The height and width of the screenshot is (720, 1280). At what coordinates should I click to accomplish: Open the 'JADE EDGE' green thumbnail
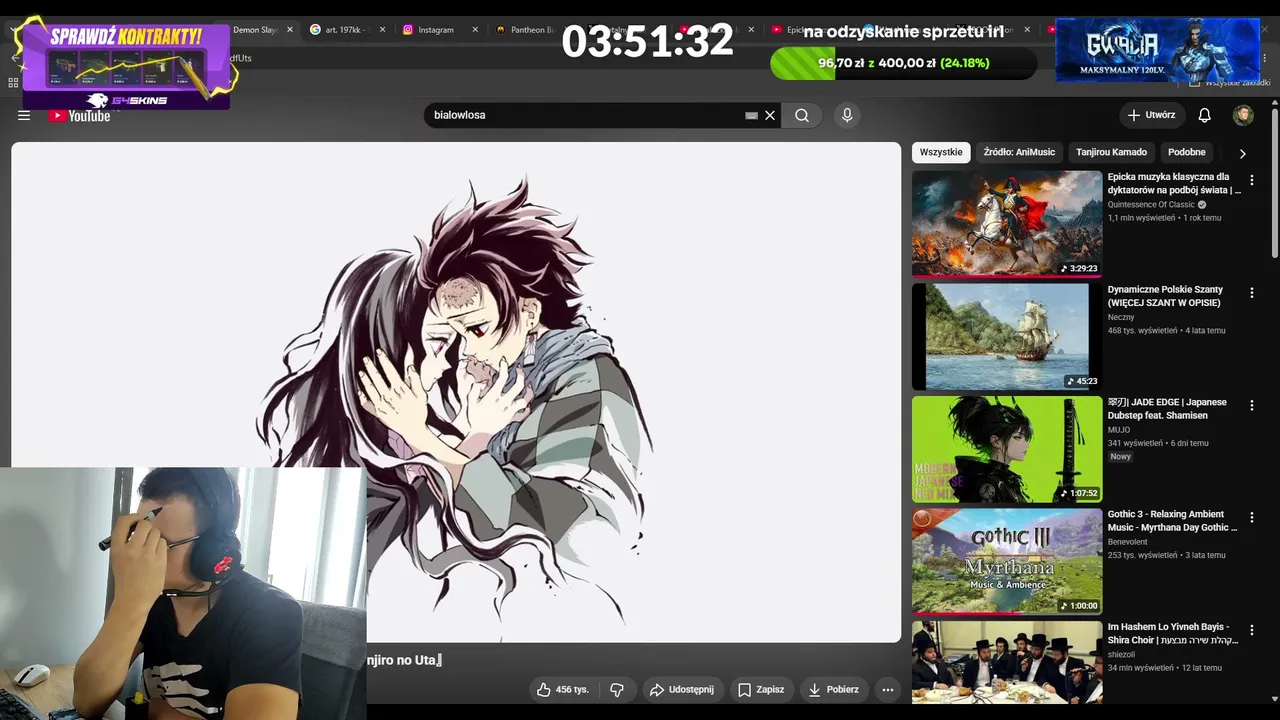(x=1007, y=449)
